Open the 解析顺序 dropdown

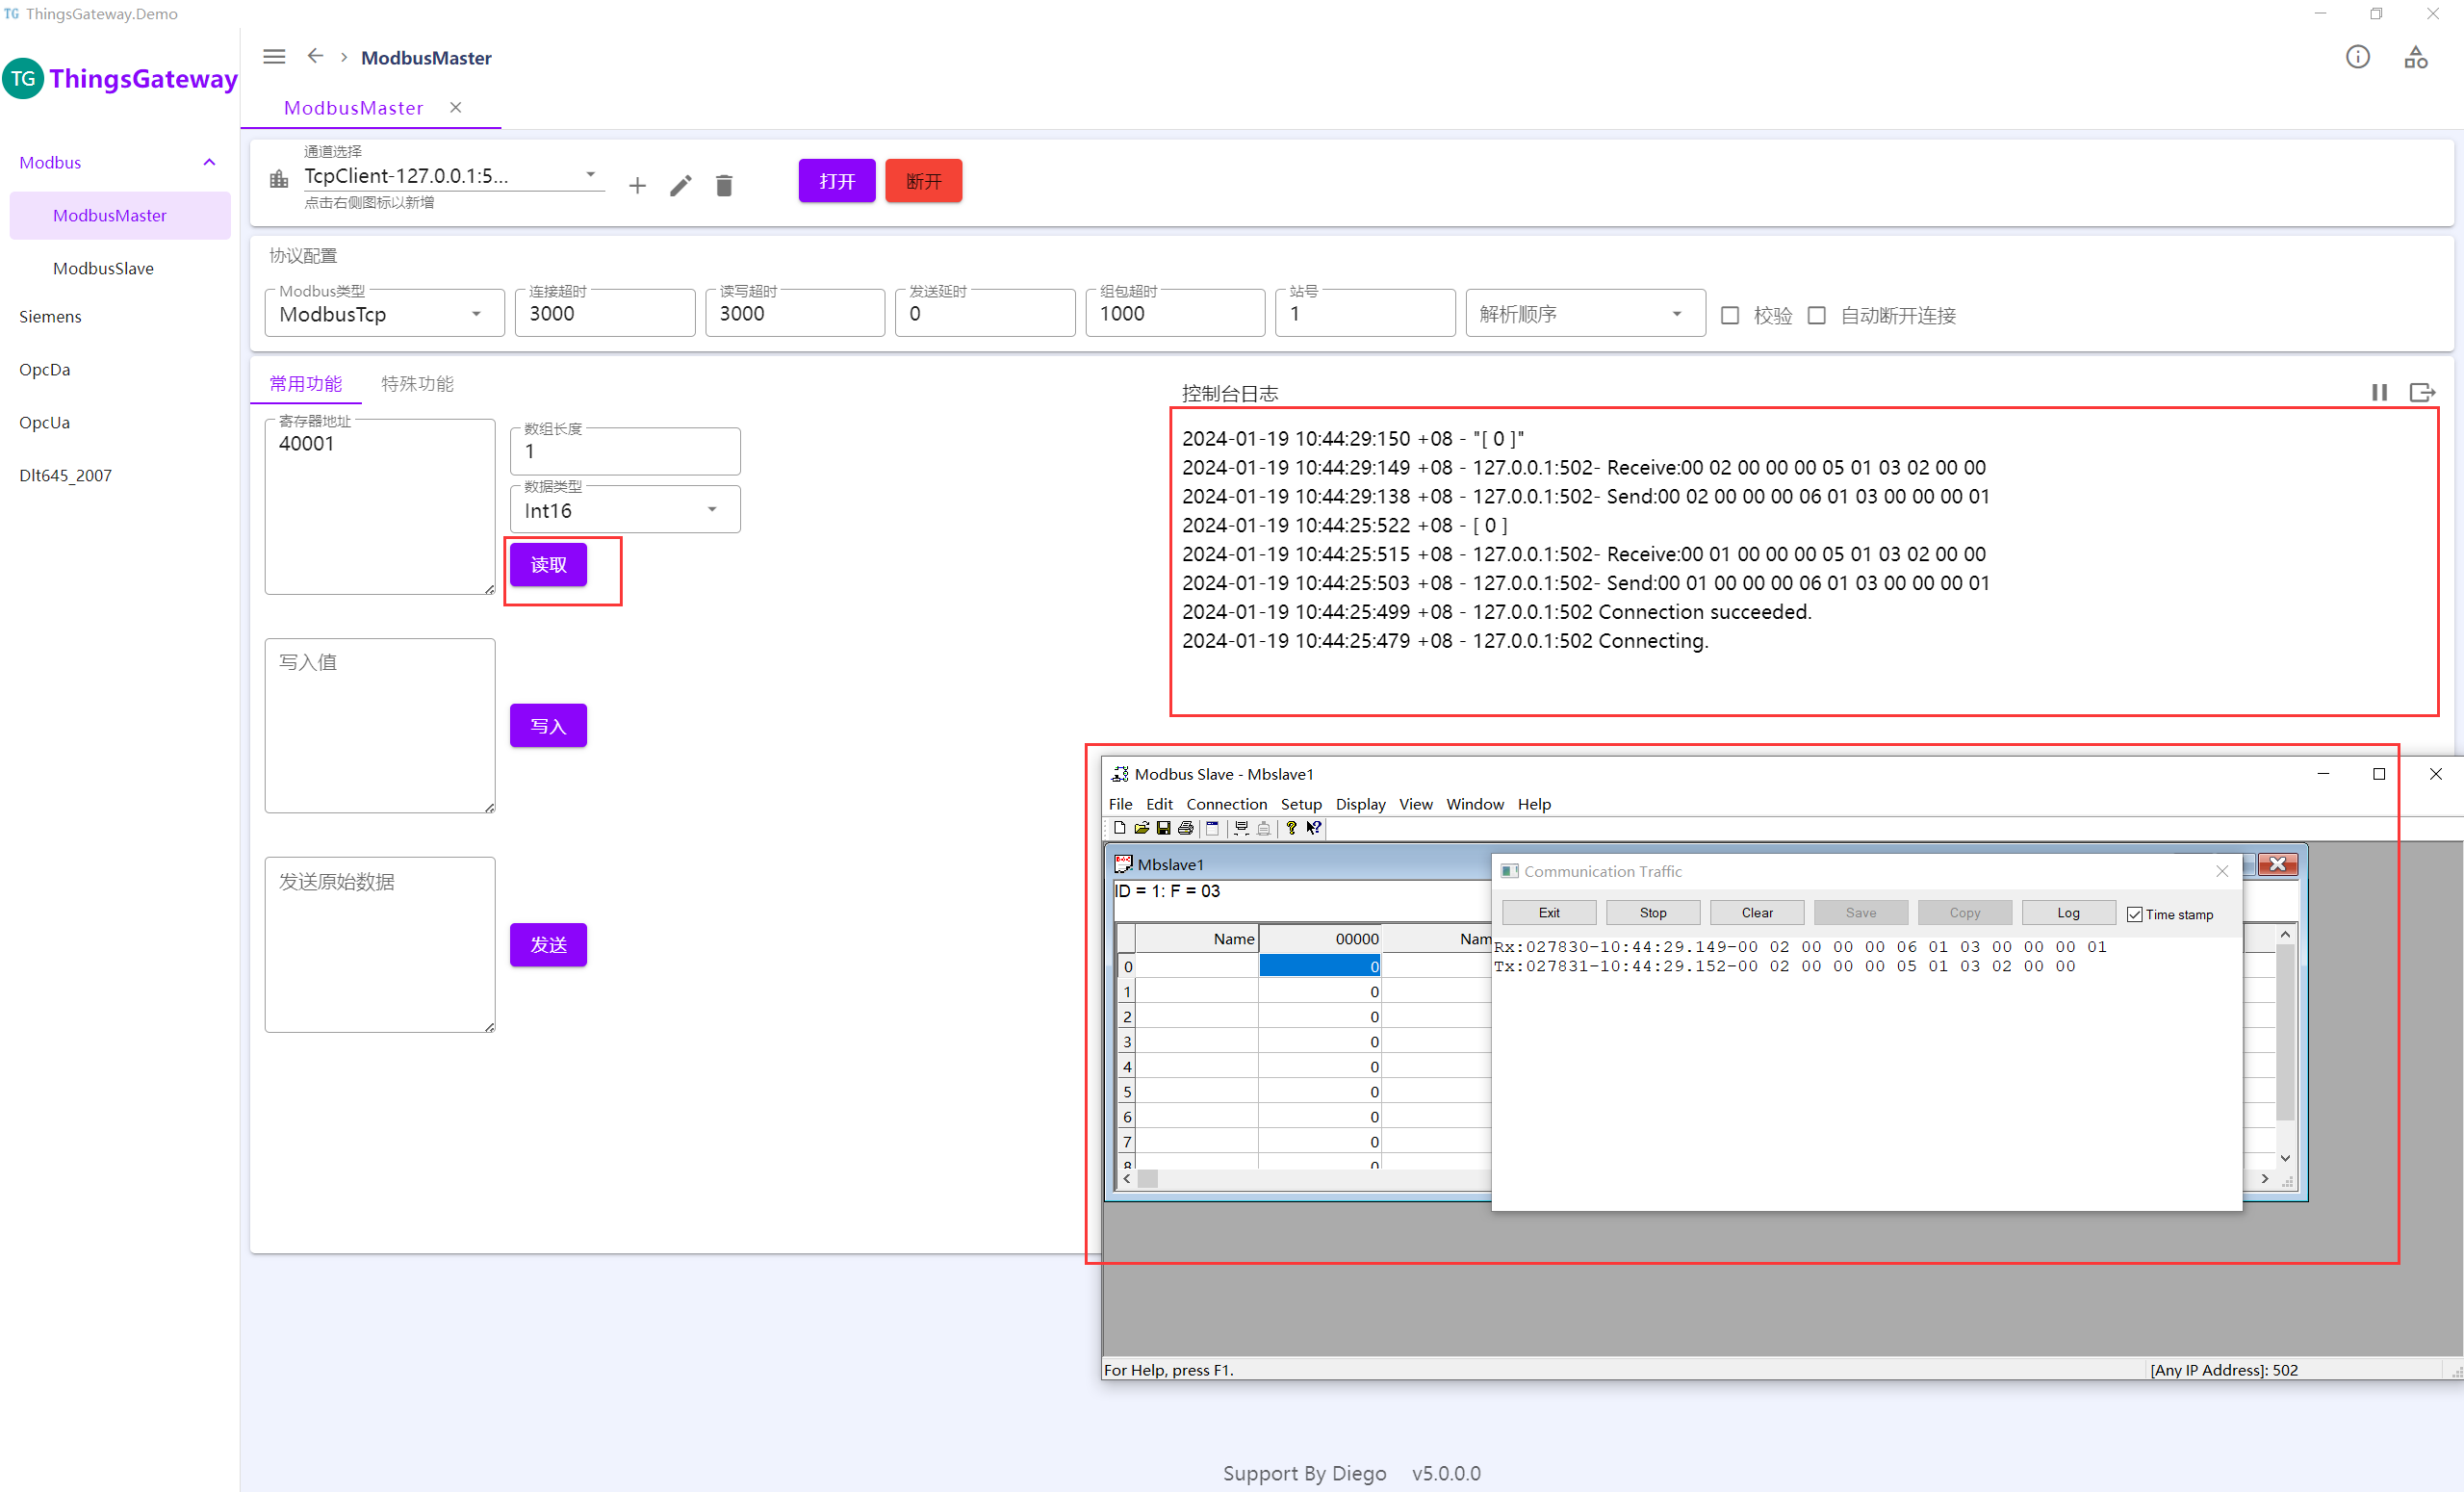[x=1584, y=314]
